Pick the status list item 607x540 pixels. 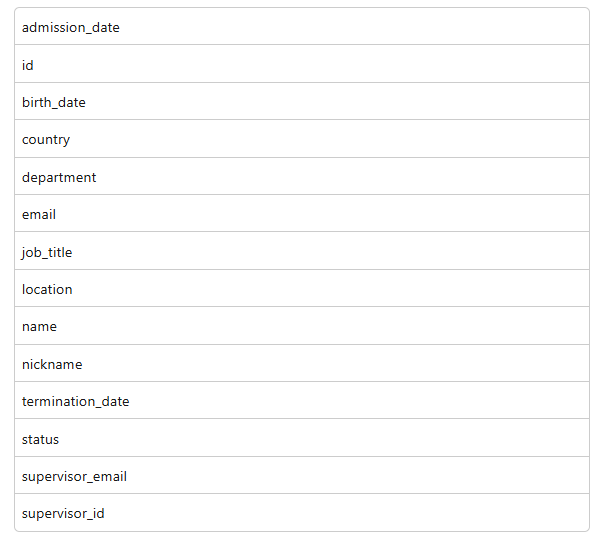tap(302, 438)
